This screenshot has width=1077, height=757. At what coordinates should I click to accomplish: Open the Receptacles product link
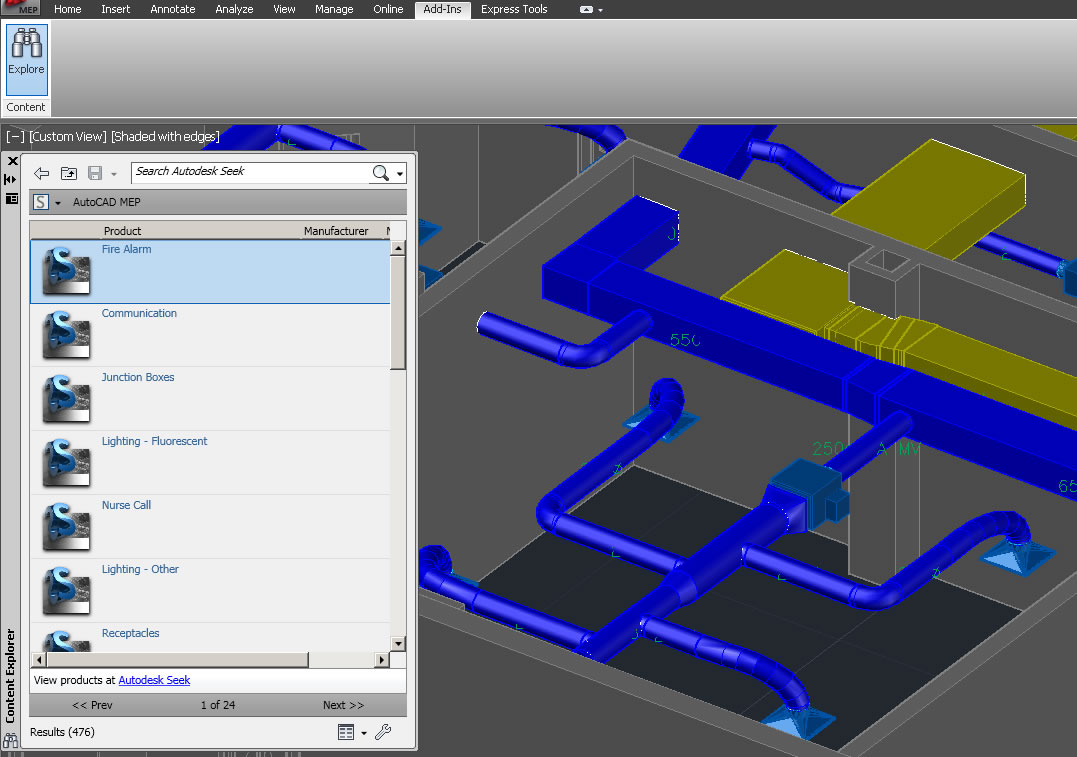(x=131, y=633)
